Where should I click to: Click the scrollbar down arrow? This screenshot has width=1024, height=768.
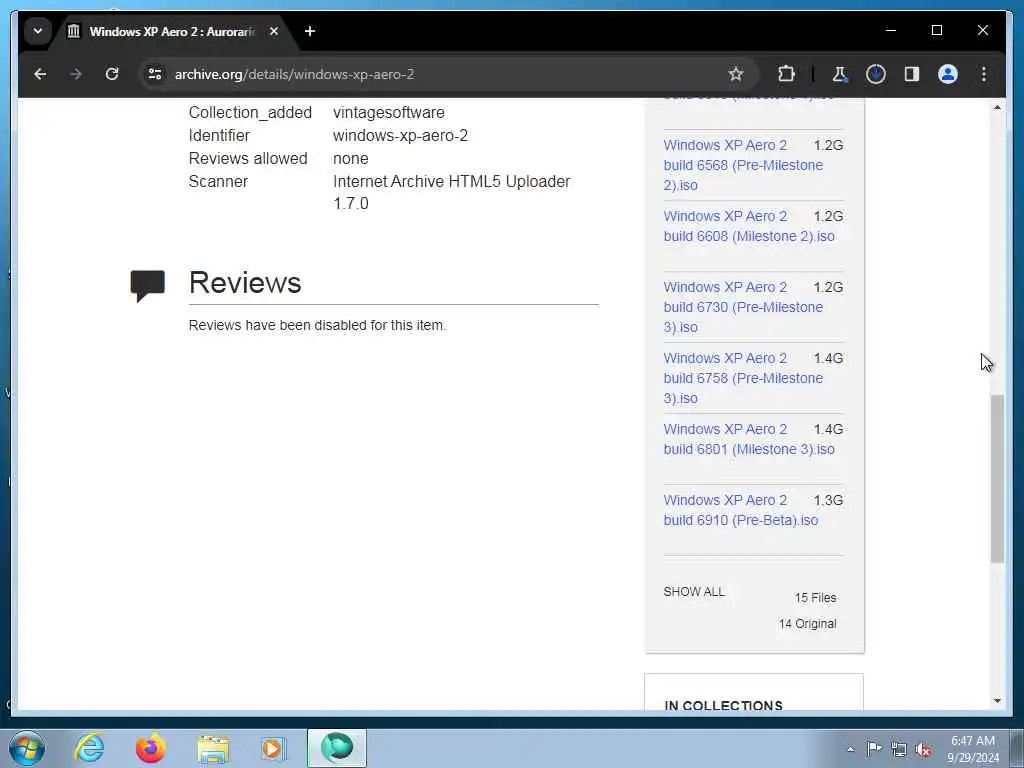pos(997,701)
